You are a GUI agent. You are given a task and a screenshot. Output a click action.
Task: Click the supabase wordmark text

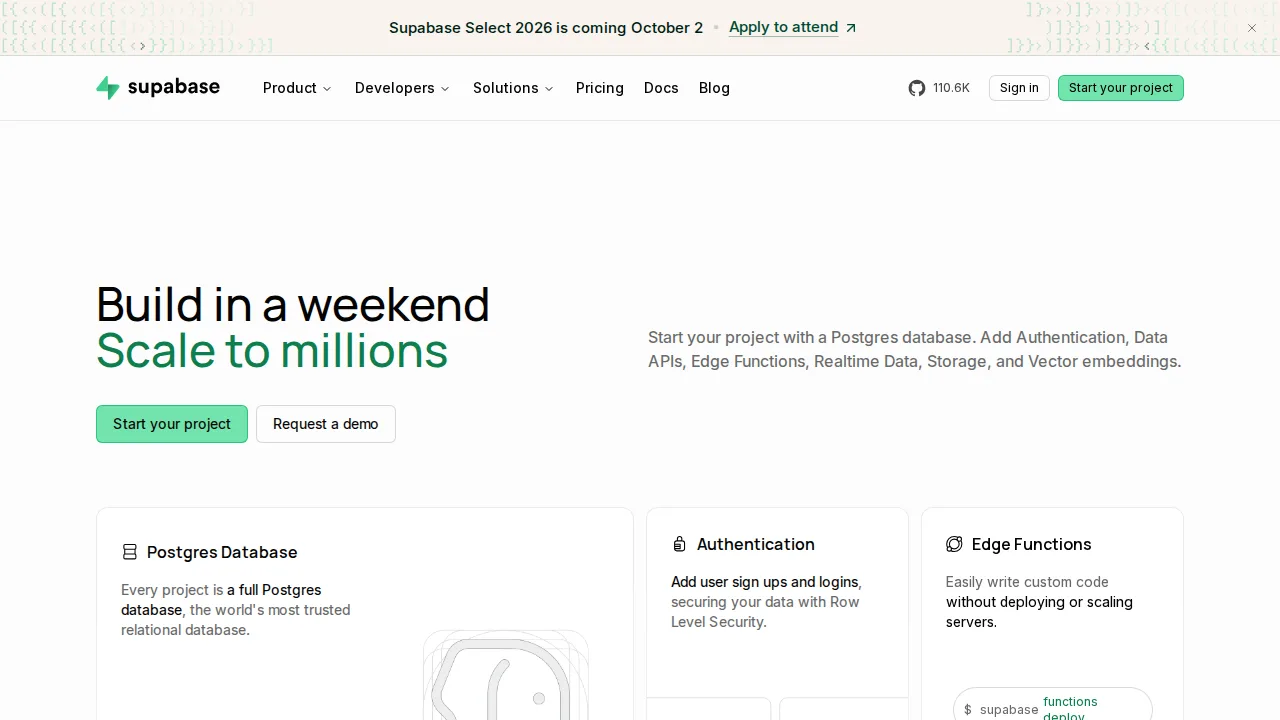click(x=174, y=87)
